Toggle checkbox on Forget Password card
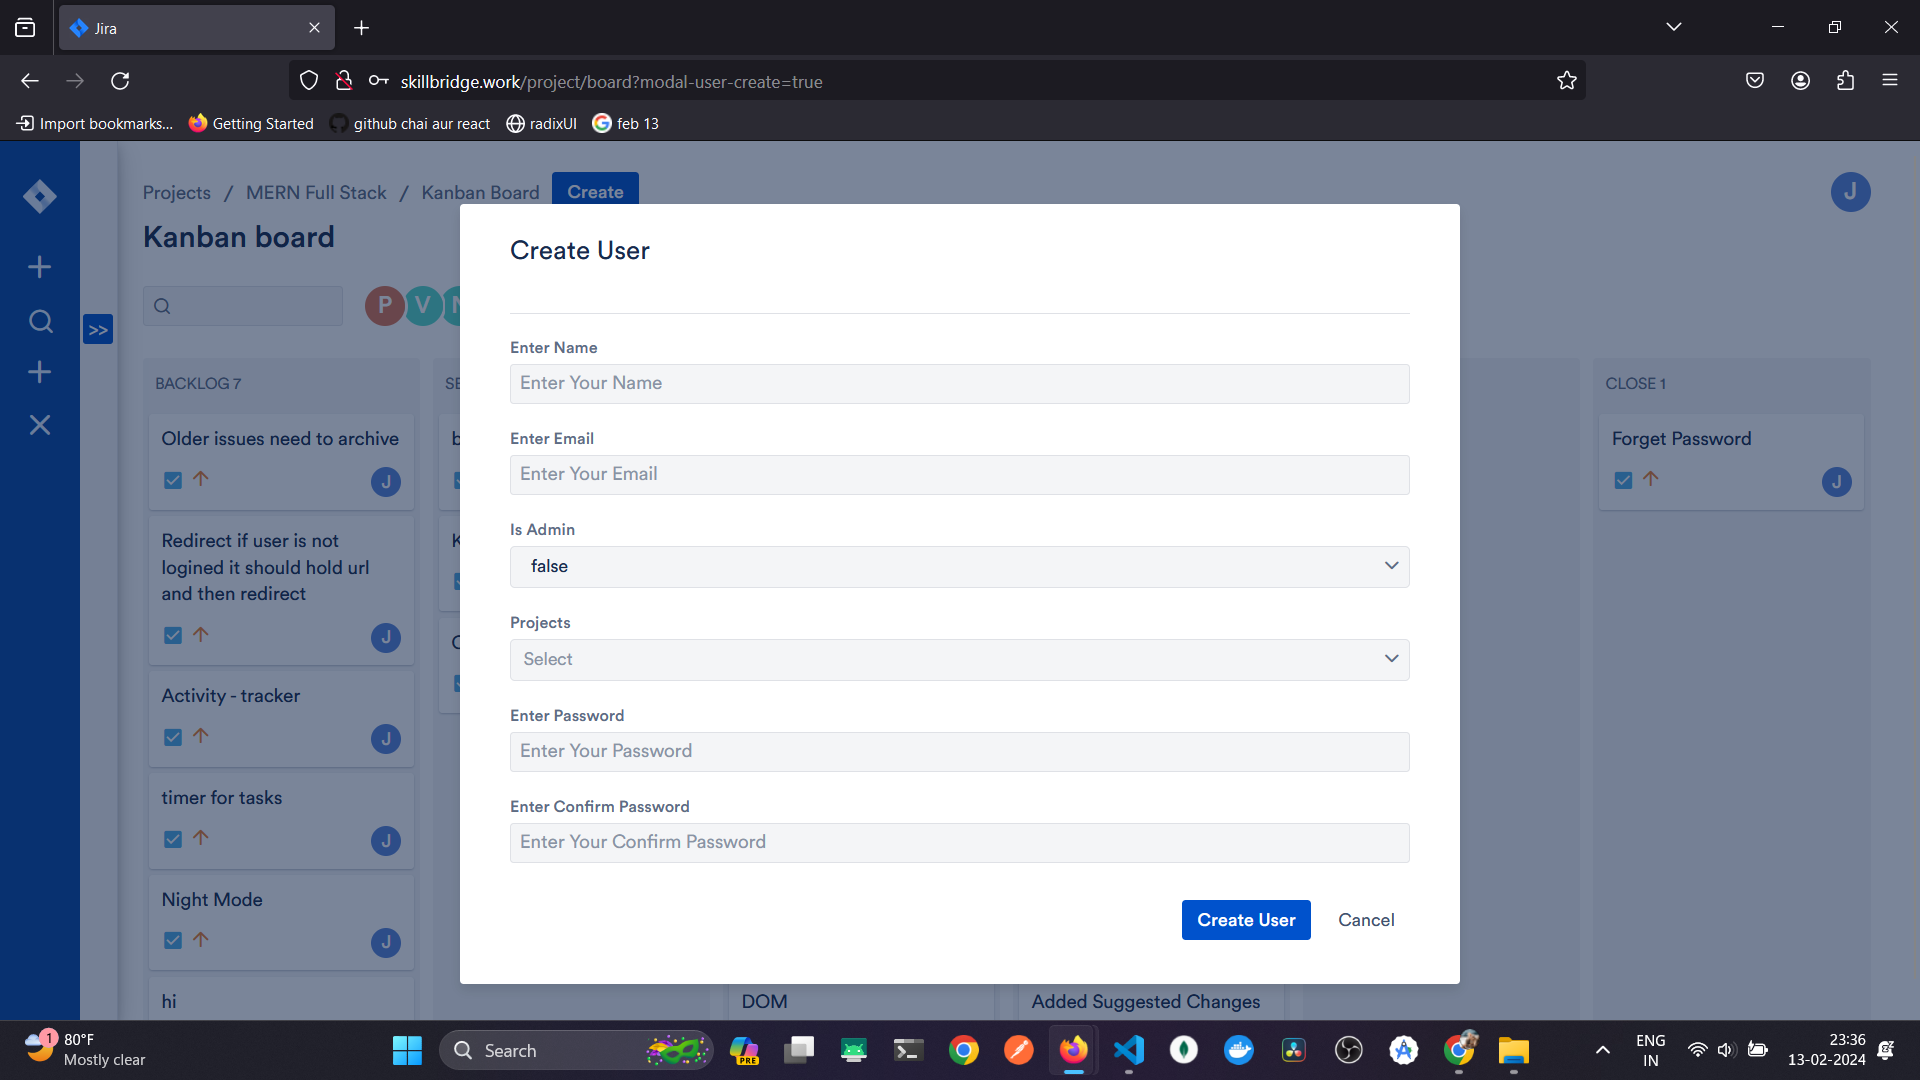This screenshot has width=1920, height=1080. point(1623,480)
